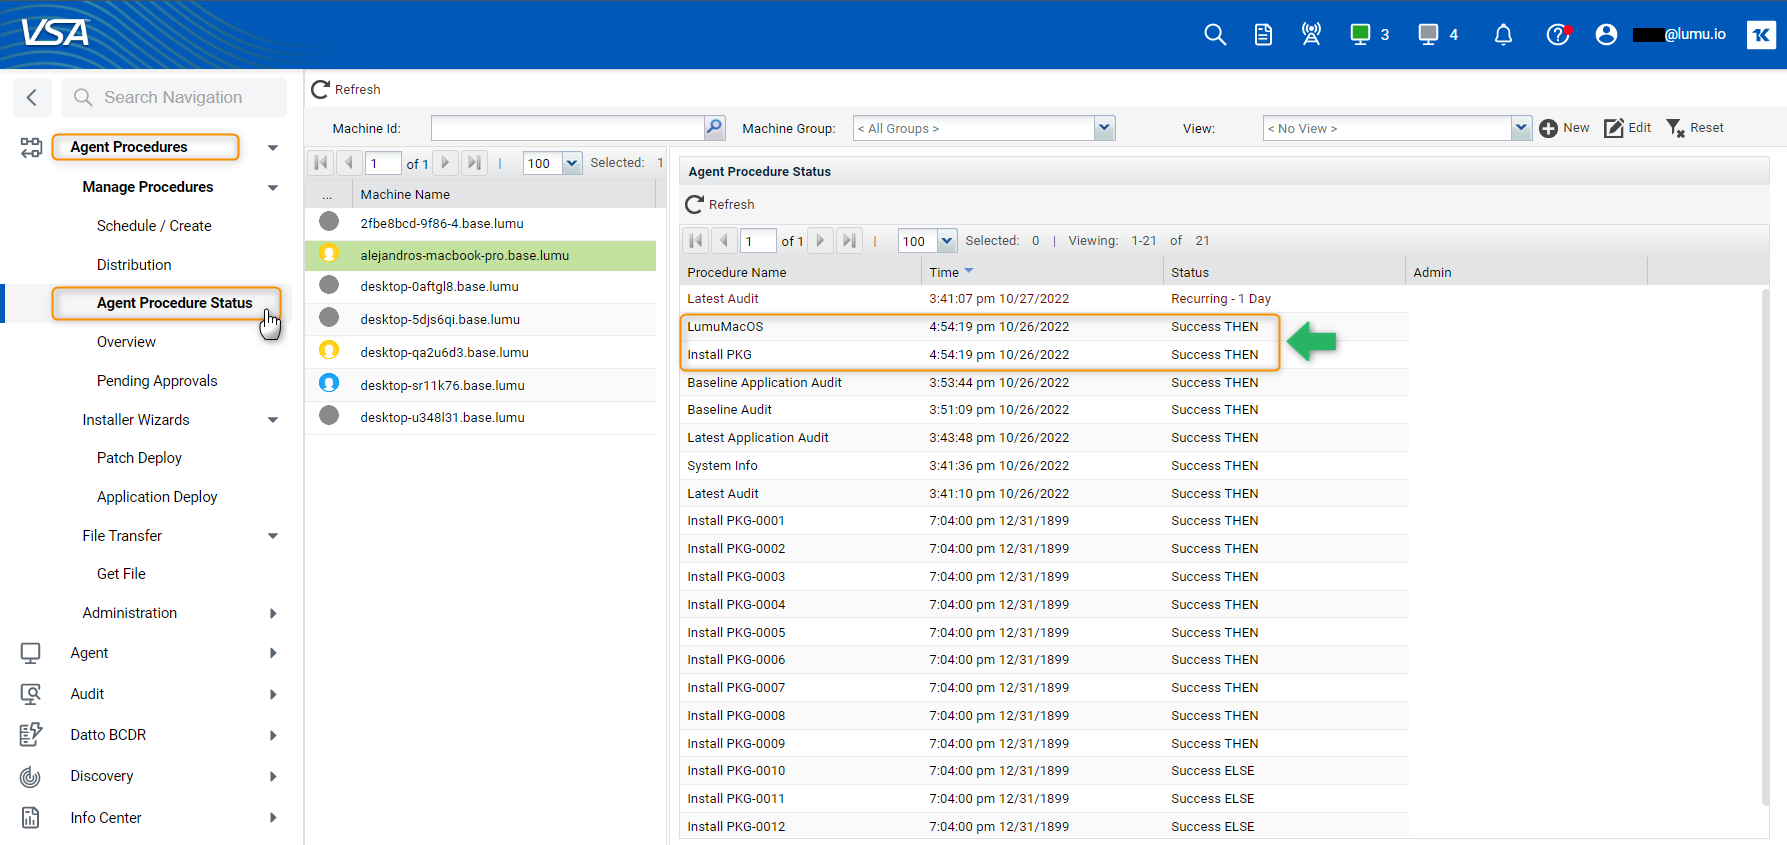This screenshot has height=845, width=1787.
Task: Click the search magnifier icon in top bar
Action: (x=1215, y=35)
